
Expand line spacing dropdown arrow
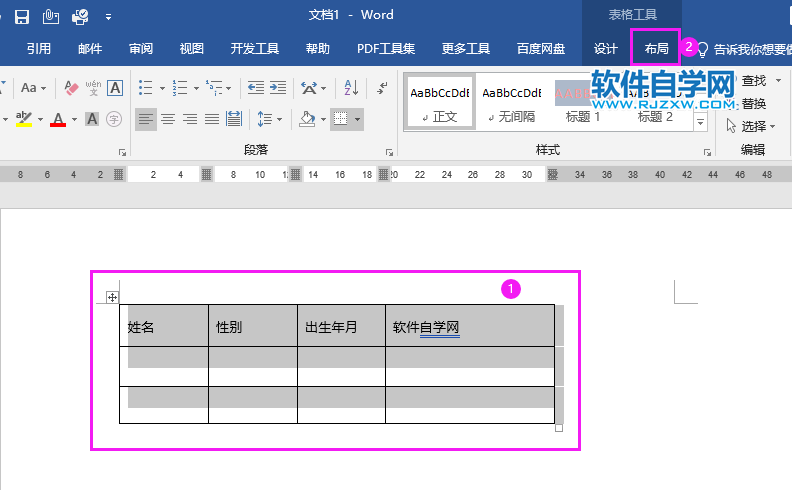click(x=279, y=120)
